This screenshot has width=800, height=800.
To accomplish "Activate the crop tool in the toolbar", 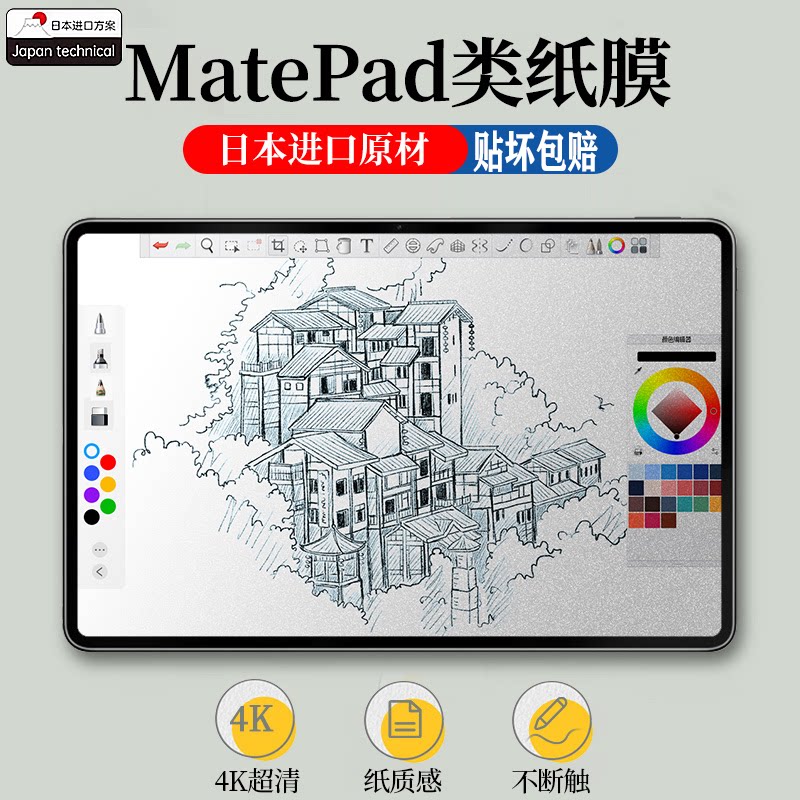I will (277, 243).
